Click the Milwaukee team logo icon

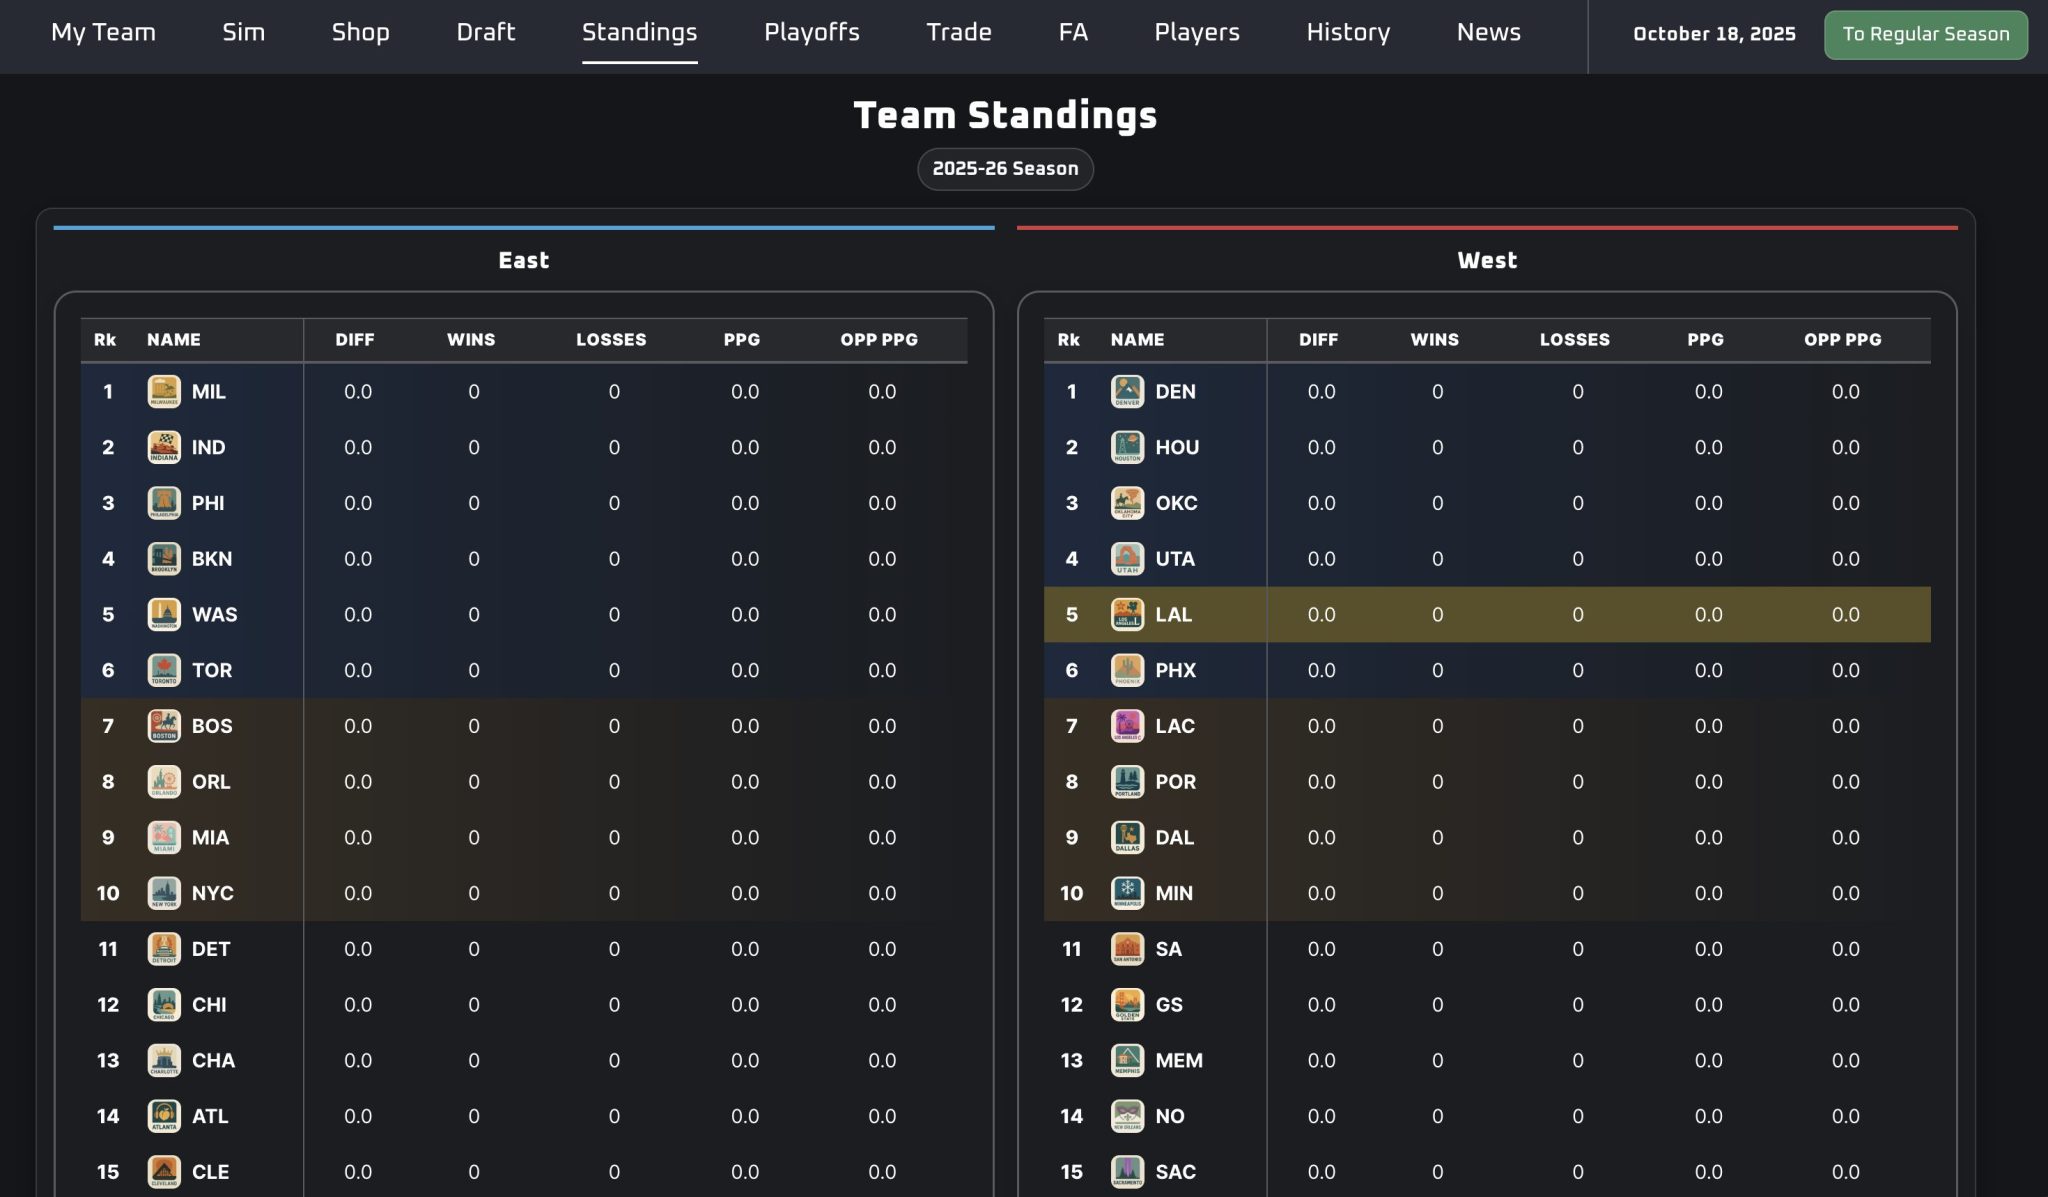pyautogui.click(x=164, y=391)
